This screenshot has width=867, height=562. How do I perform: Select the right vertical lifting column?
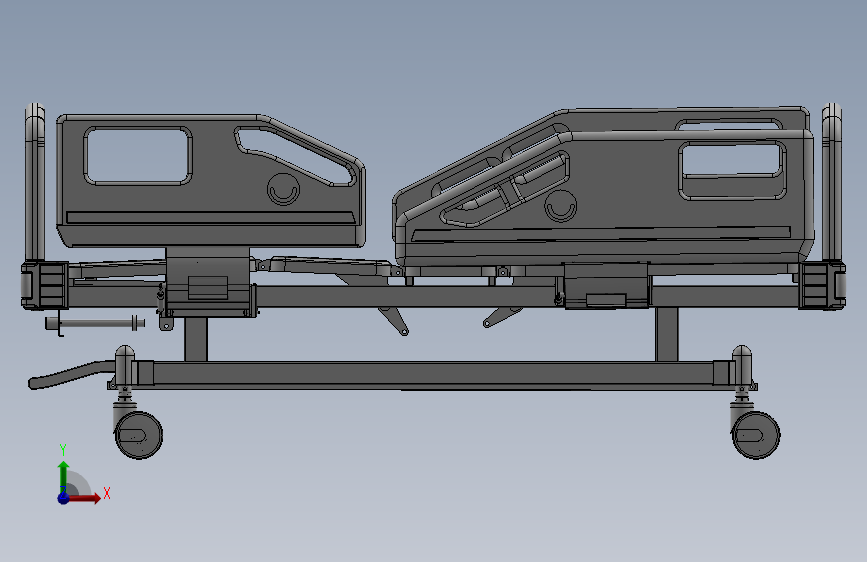coord(667,334)
